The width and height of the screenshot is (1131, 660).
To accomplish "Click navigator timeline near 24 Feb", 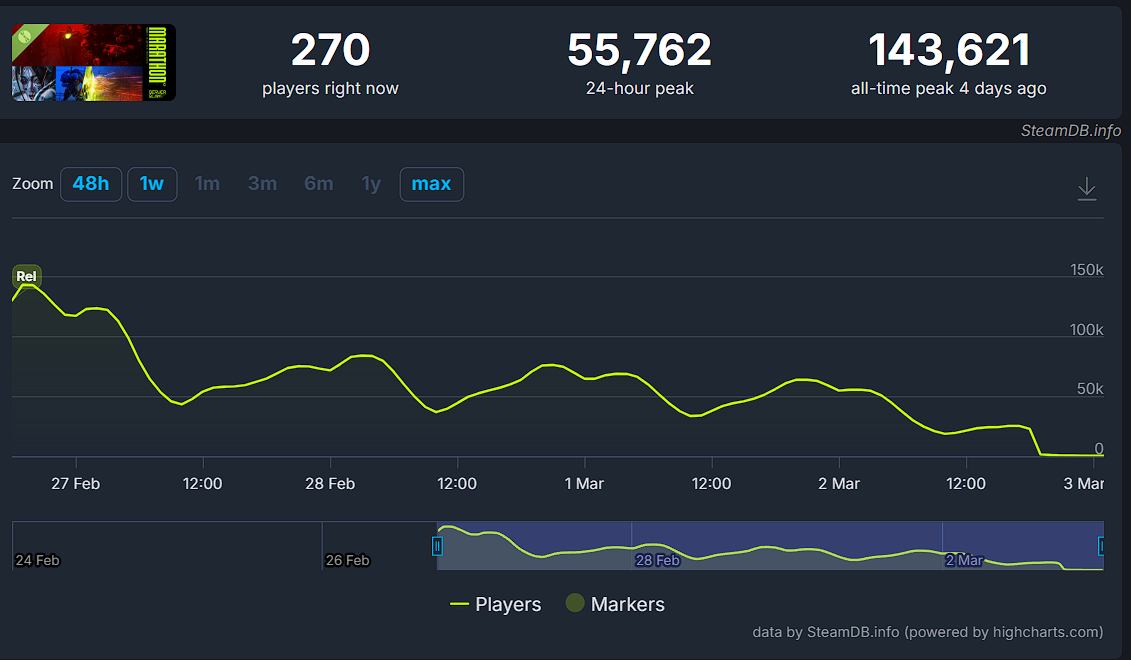I will click(x=37, y=560).
